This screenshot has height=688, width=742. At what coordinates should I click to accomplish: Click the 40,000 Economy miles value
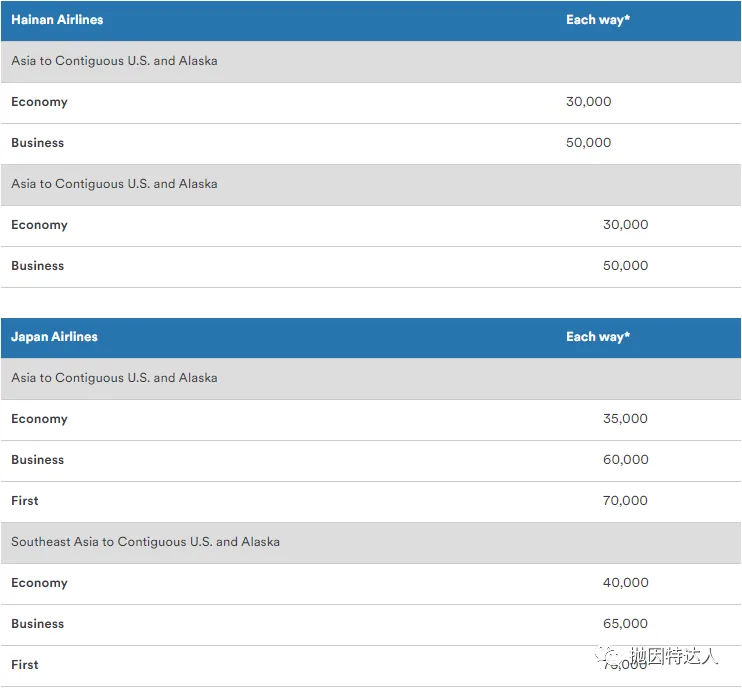[625, 583]
